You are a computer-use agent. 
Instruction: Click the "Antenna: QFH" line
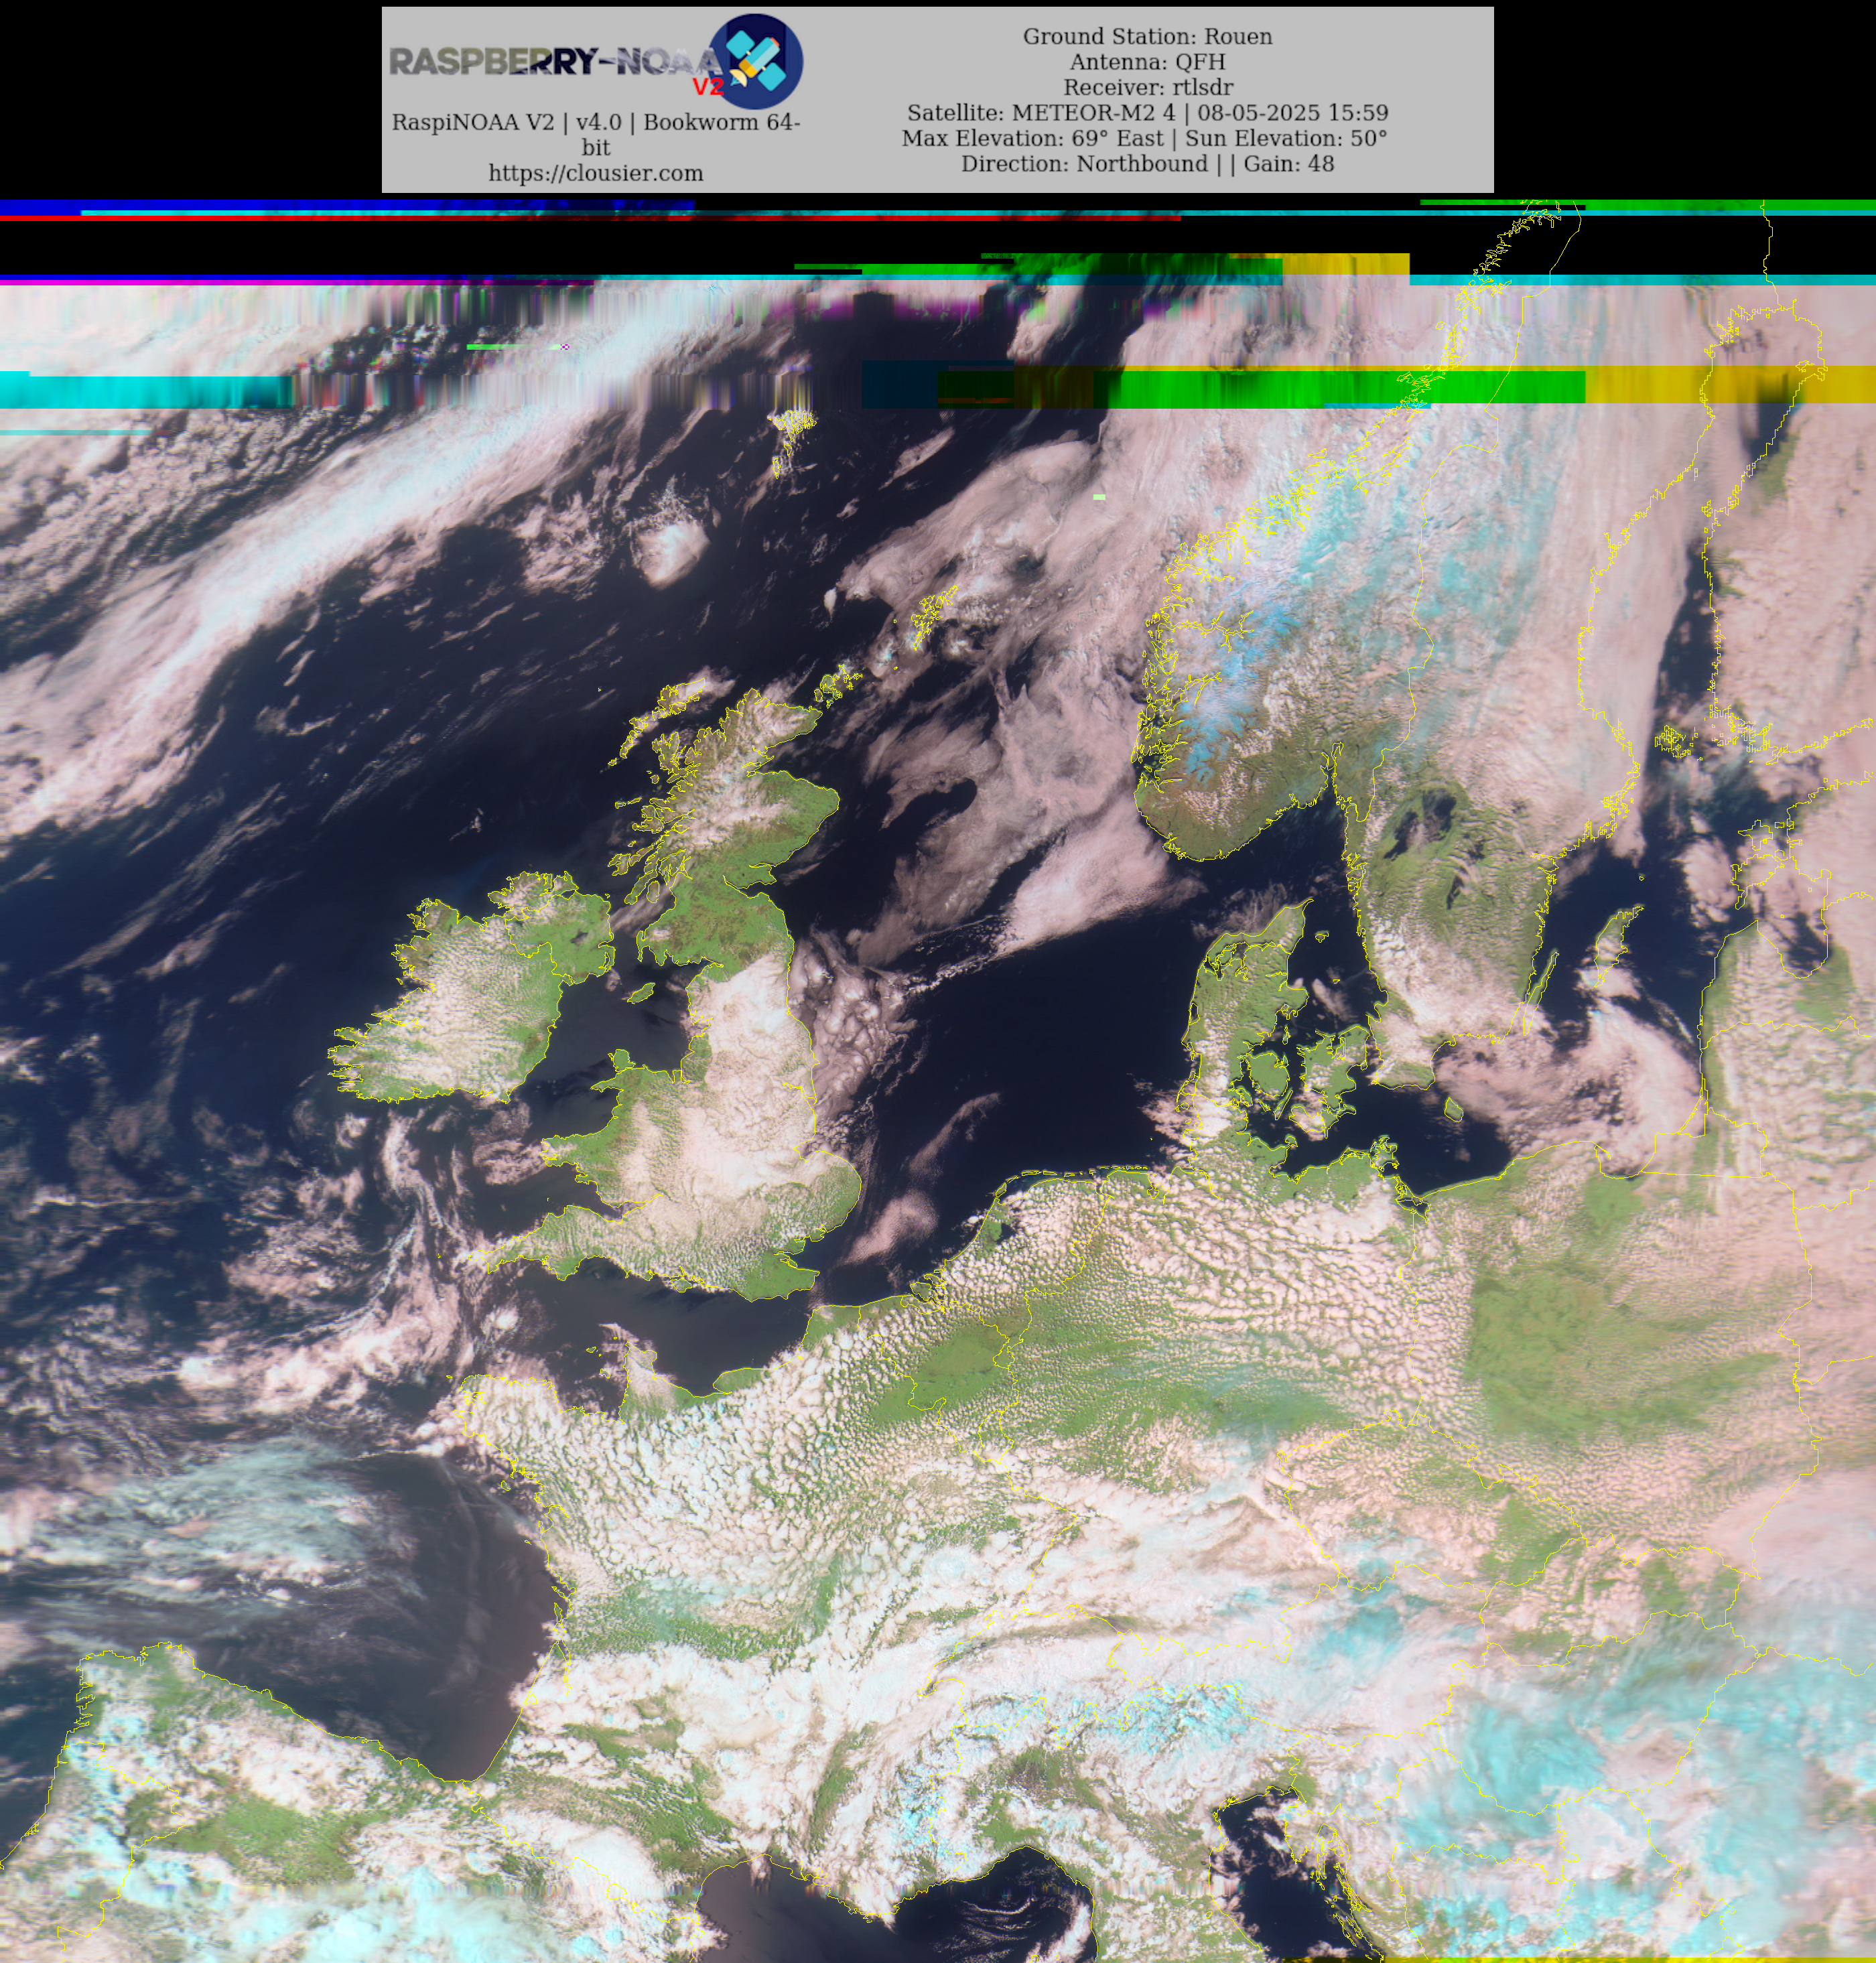(x=1147, y=62)
